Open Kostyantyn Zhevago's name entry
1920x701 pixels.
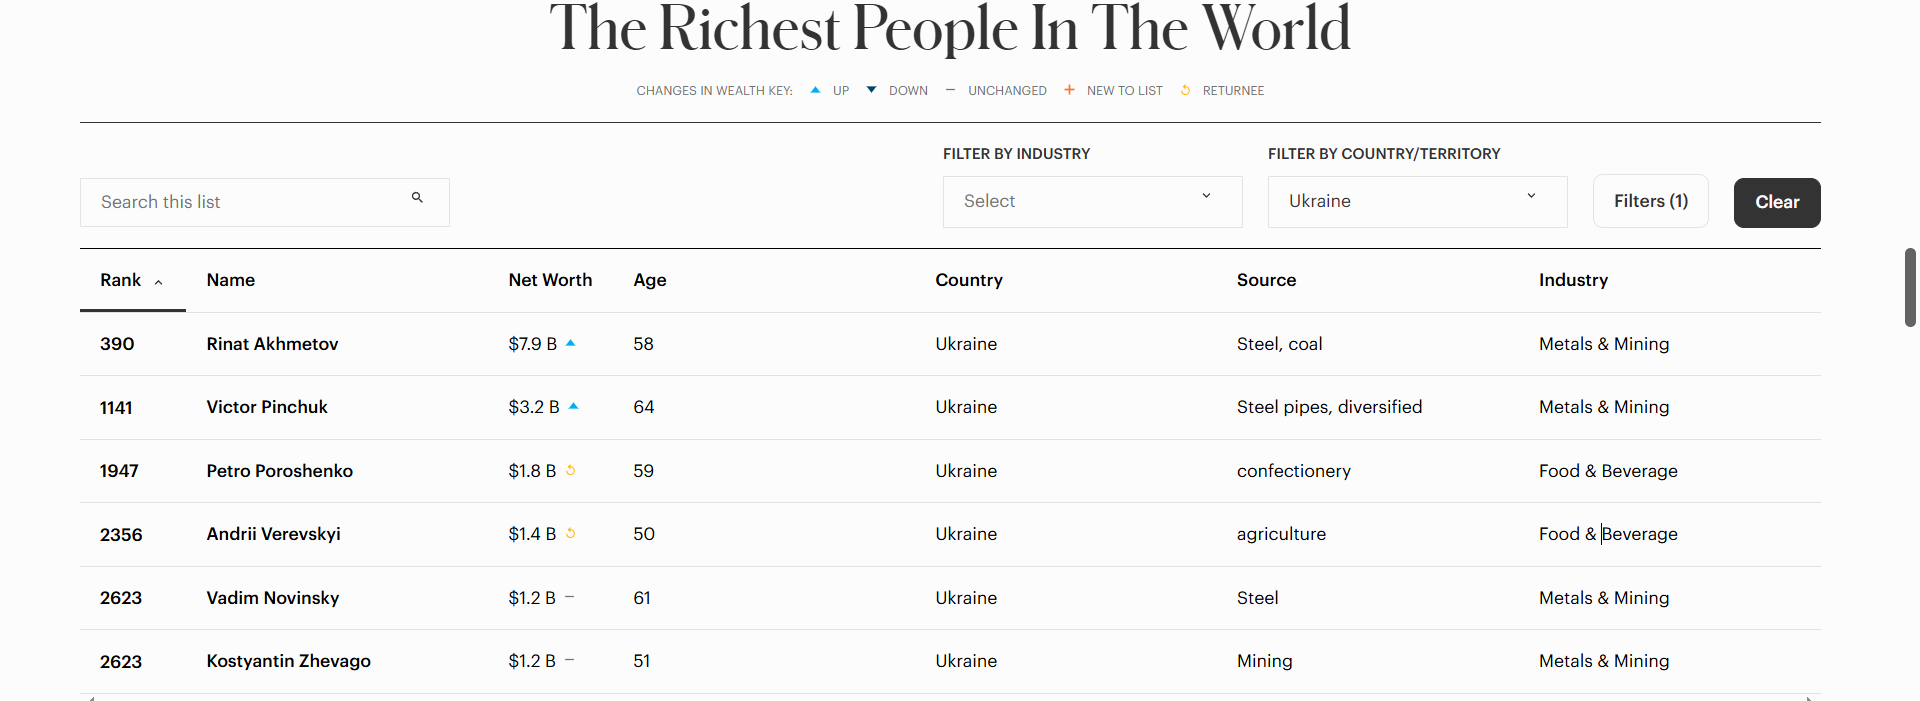coord(288,661)
